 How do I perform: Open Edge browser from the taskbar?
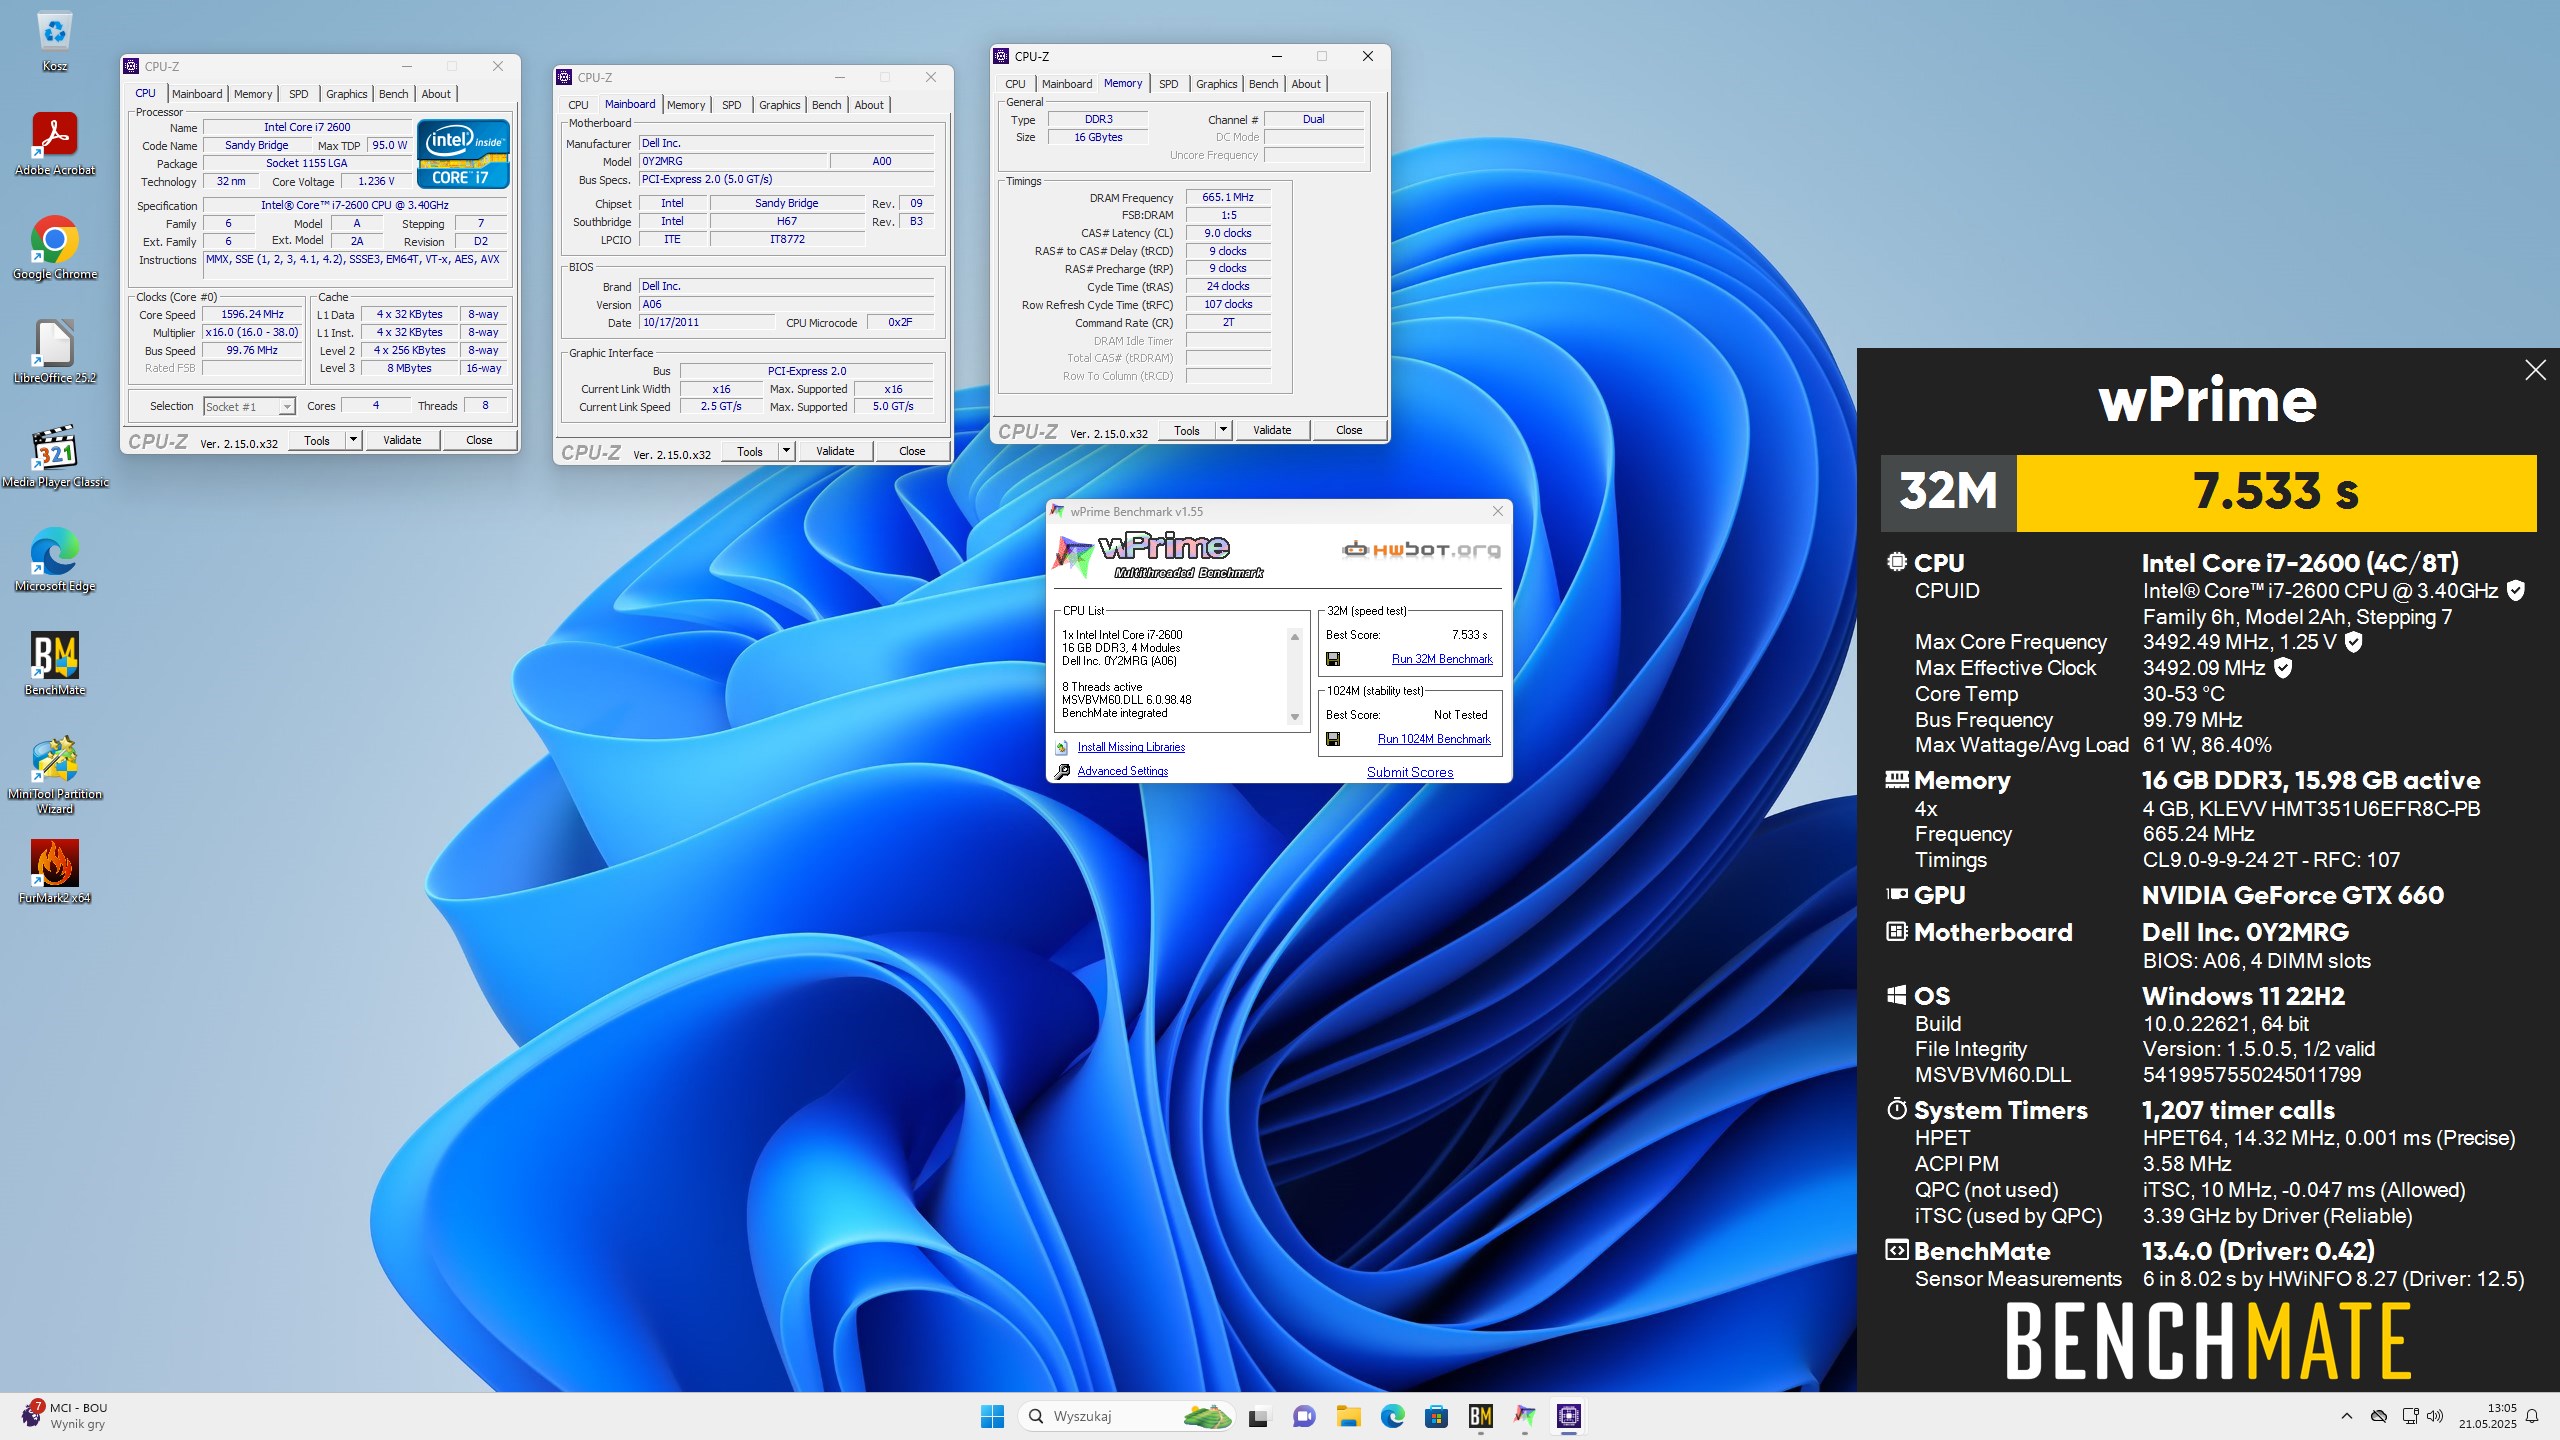point(1392,1416)
